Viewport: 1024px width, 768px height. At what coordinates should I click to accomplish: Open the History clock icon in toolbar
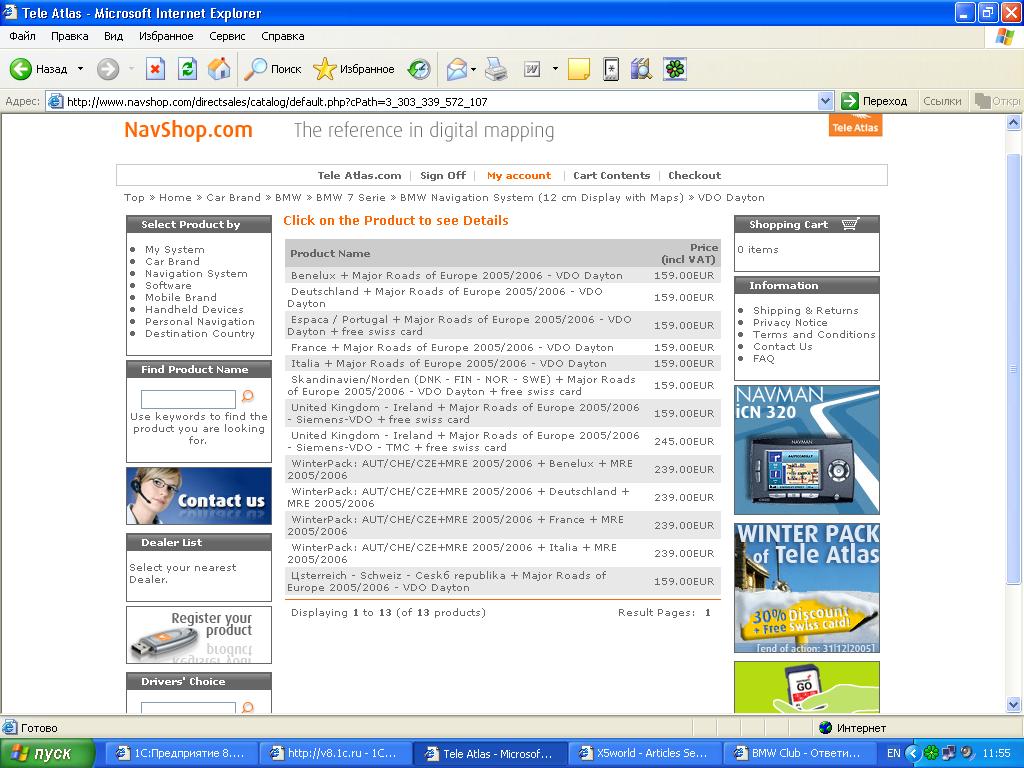(419, 69)
